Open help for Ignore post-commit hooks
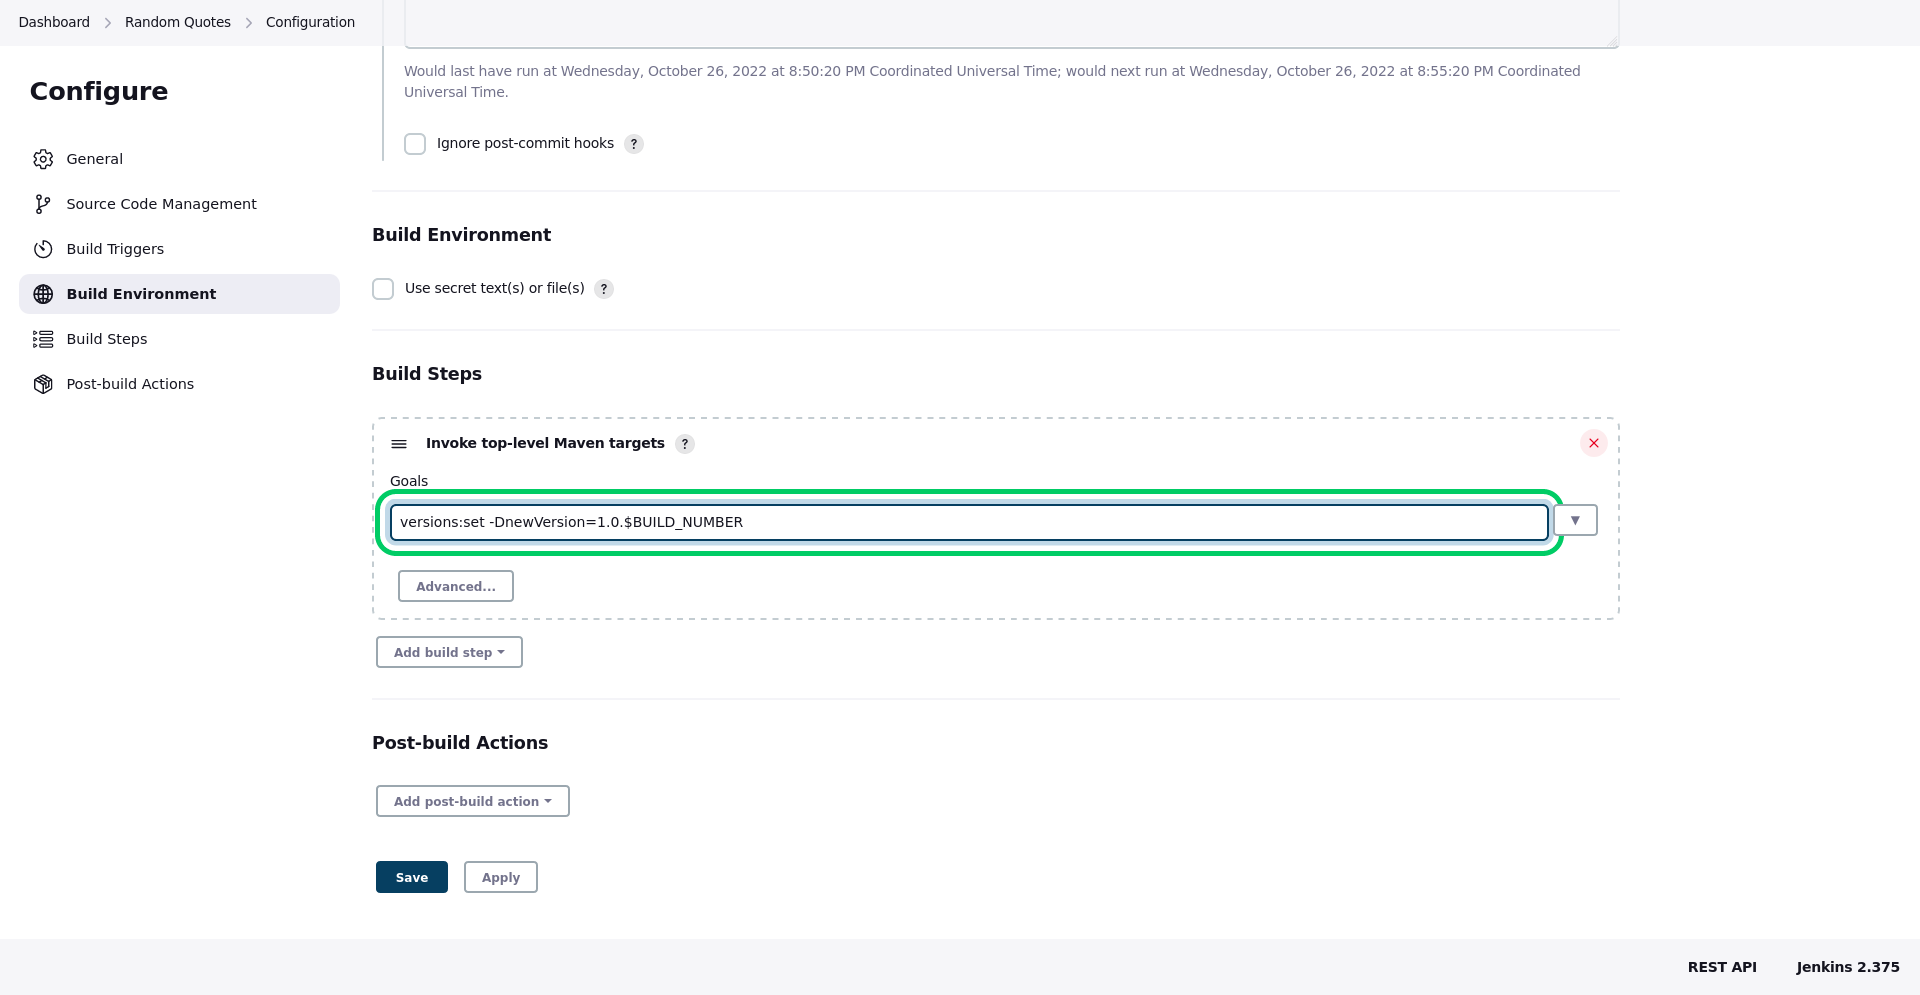This screenshot has height=995, width=1920. [634, 144]
